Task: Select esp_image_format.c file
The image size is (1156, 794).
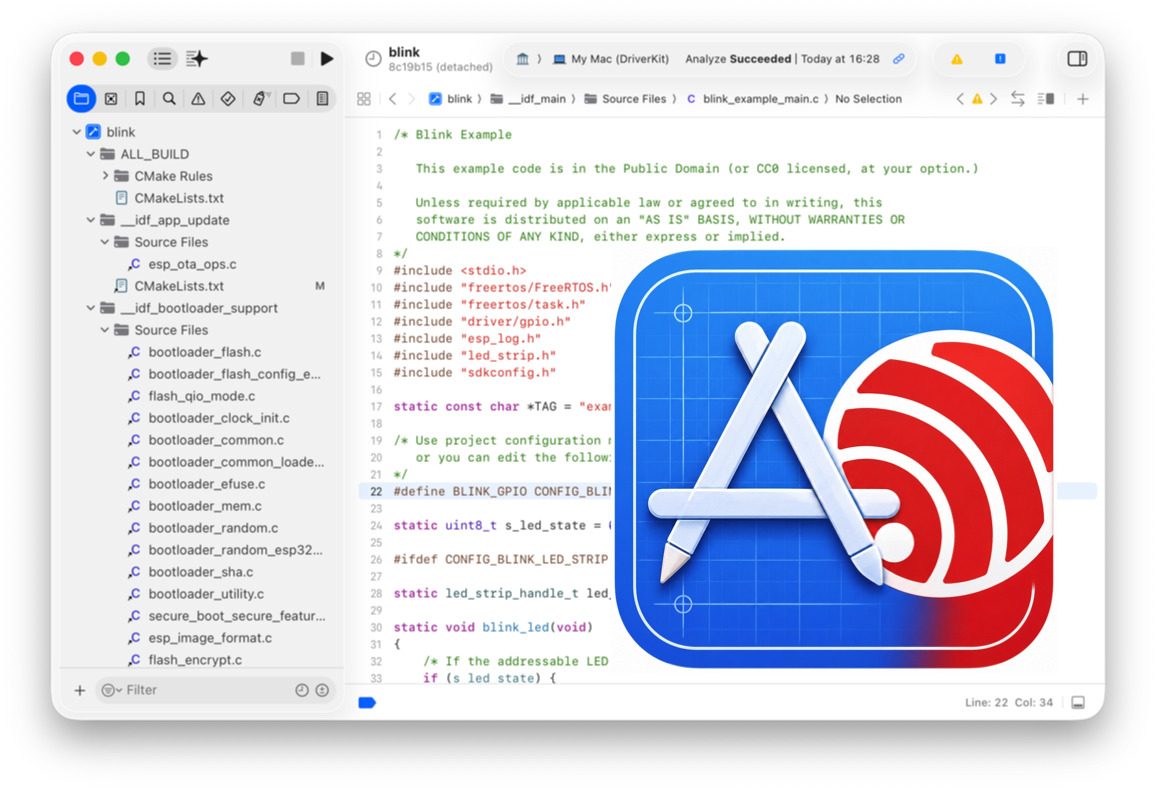Action: point(209,638)
